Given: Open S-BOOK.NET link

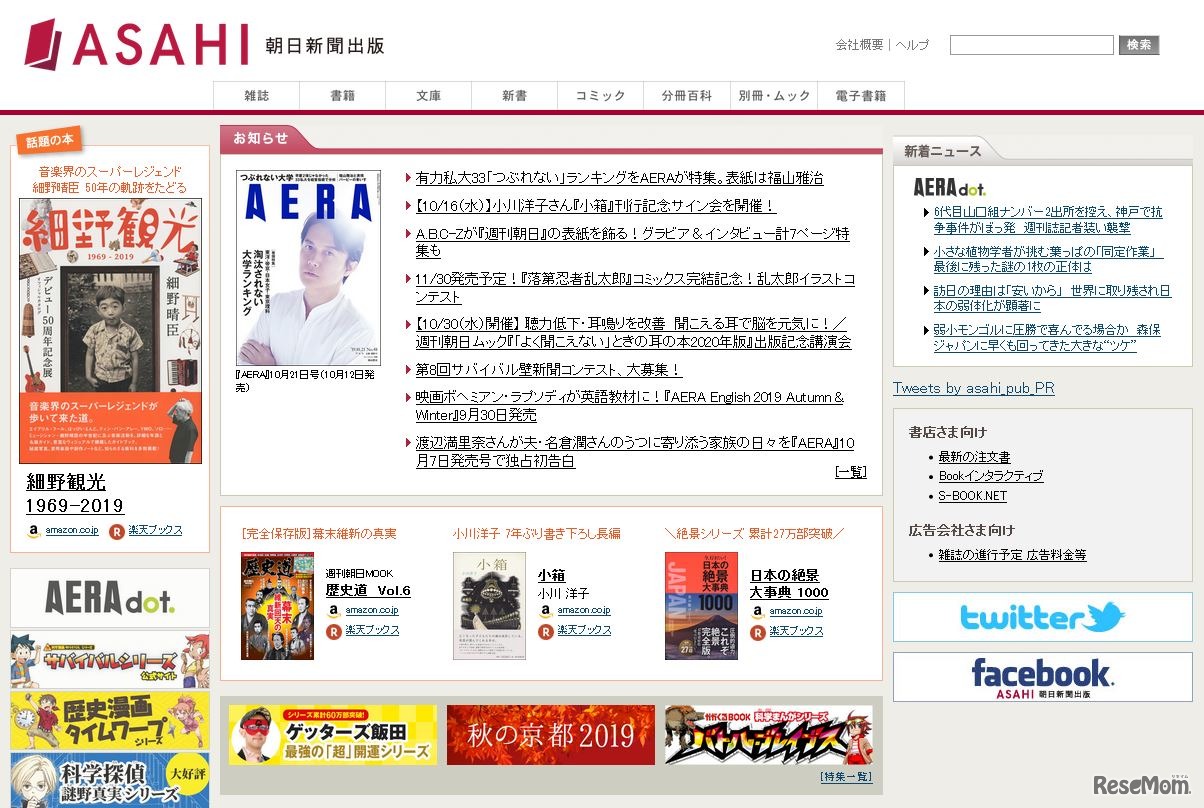Looking at the screenshot, I should pos(972,496).
